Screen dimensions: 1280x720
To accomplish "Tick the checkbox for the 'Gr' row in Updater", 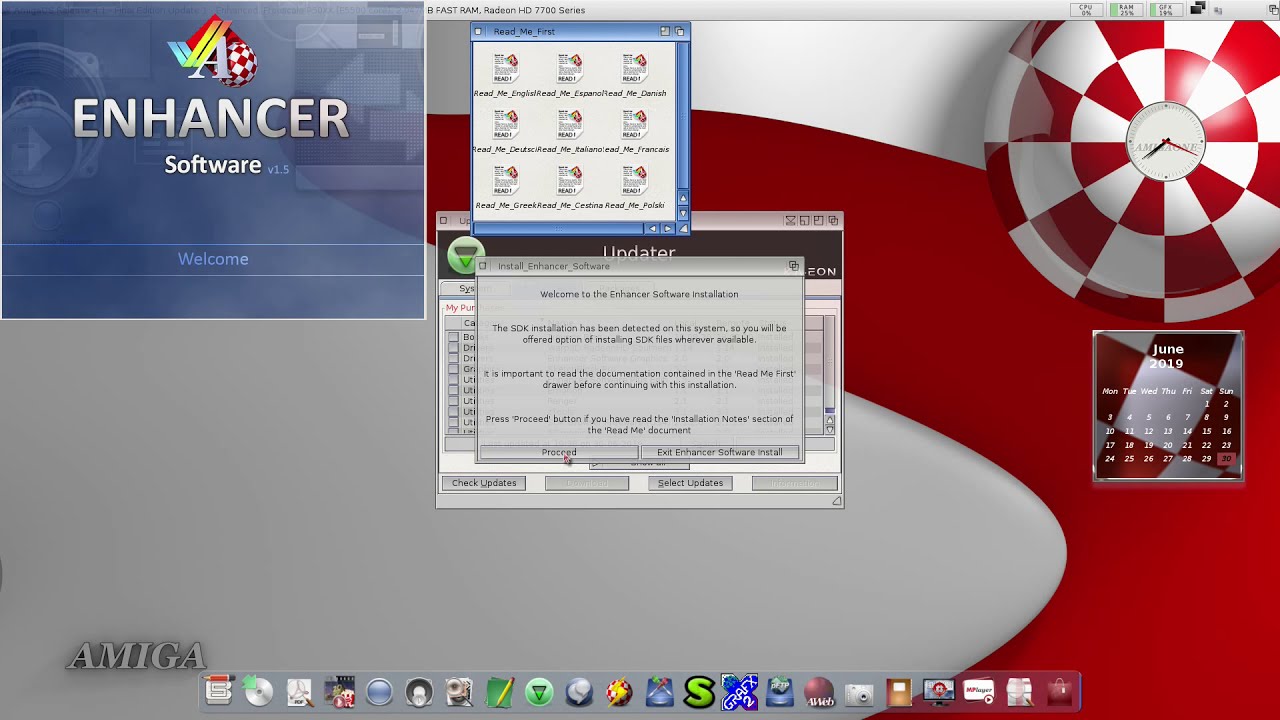I will pos(453,369).
